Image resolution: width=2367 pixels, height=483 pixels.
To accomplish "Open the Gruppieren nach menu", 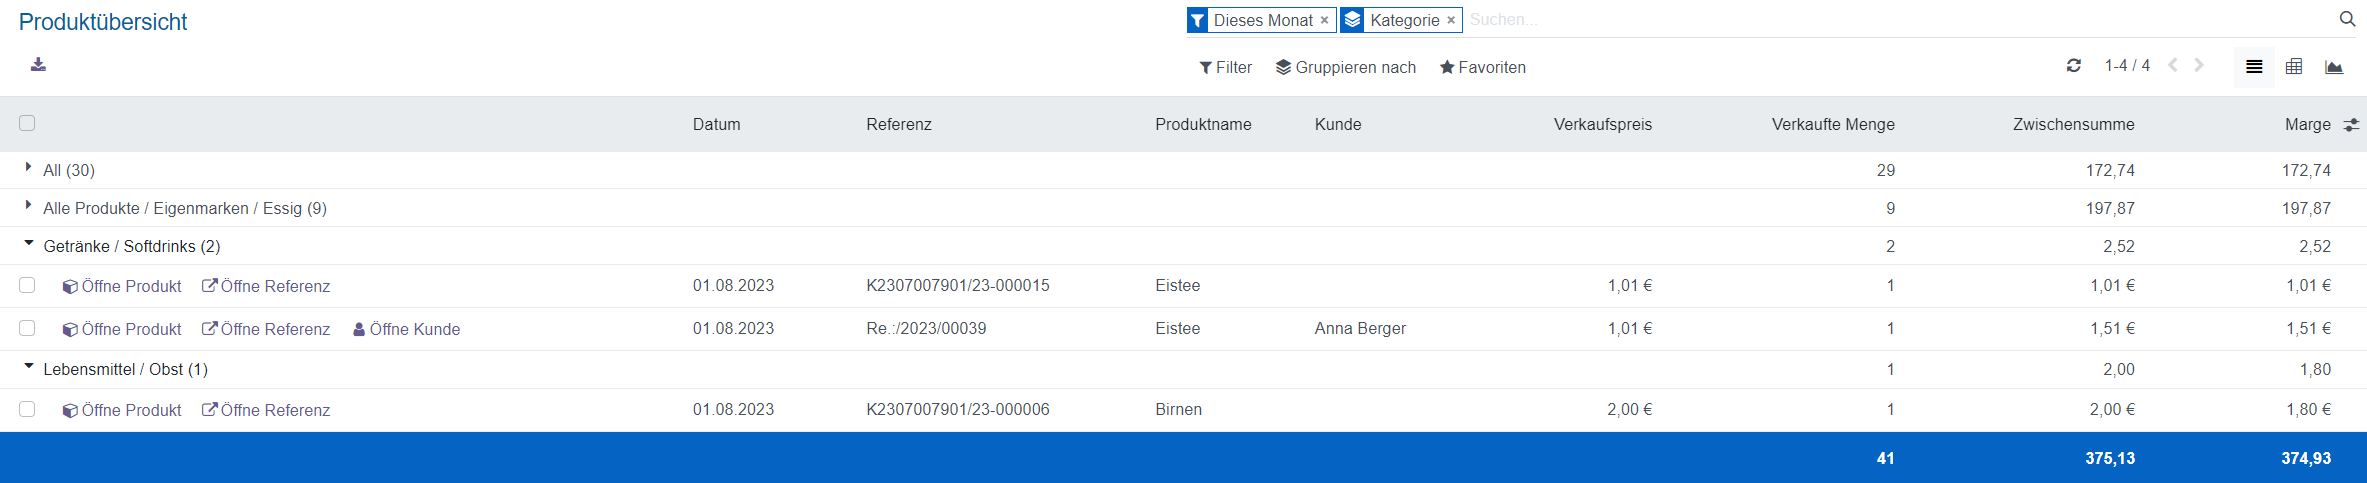I will (x=1345, y=67).
